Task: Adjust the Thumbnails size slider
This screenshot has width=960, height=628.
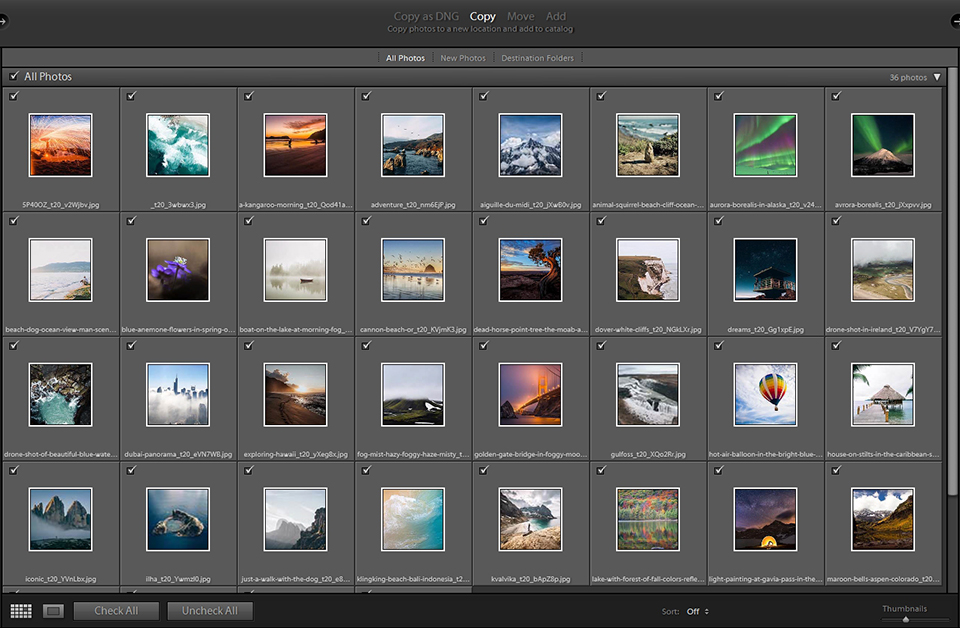Action: click(906, 619)
